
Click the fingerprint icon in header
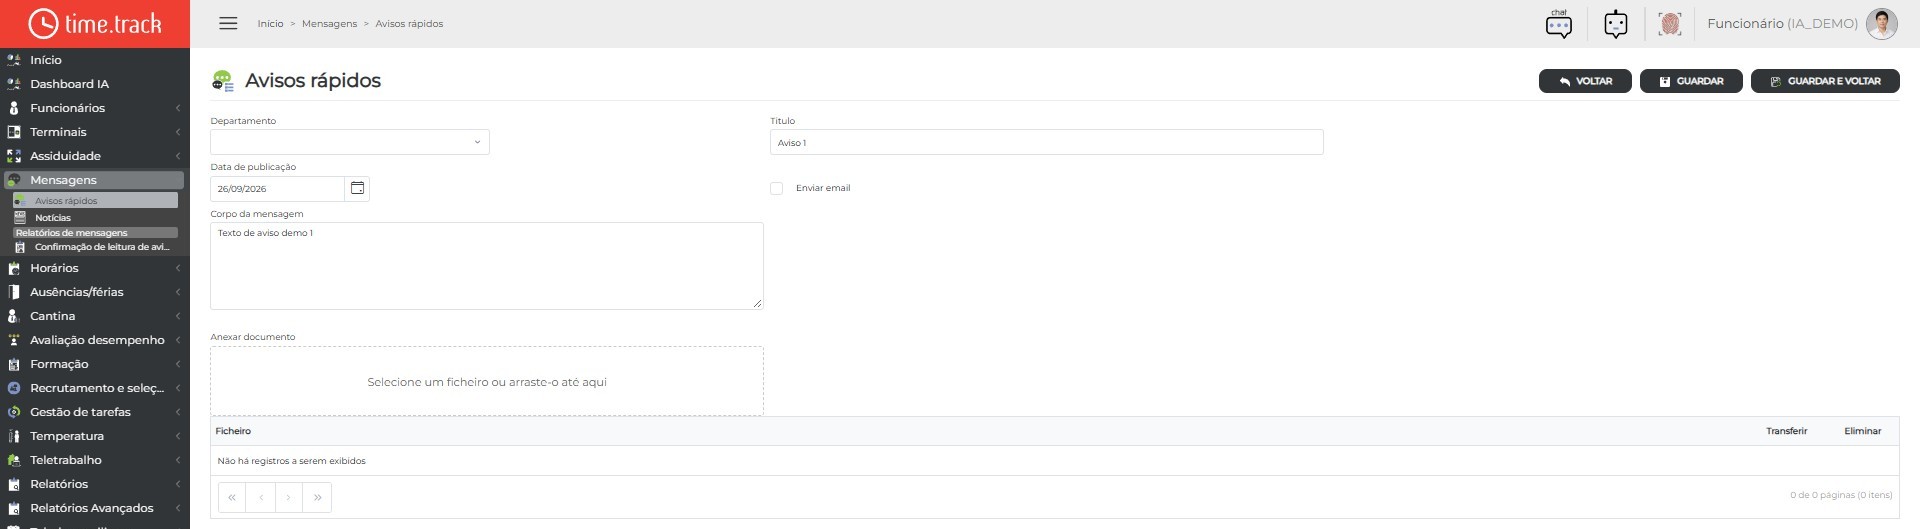[1669, 23]
